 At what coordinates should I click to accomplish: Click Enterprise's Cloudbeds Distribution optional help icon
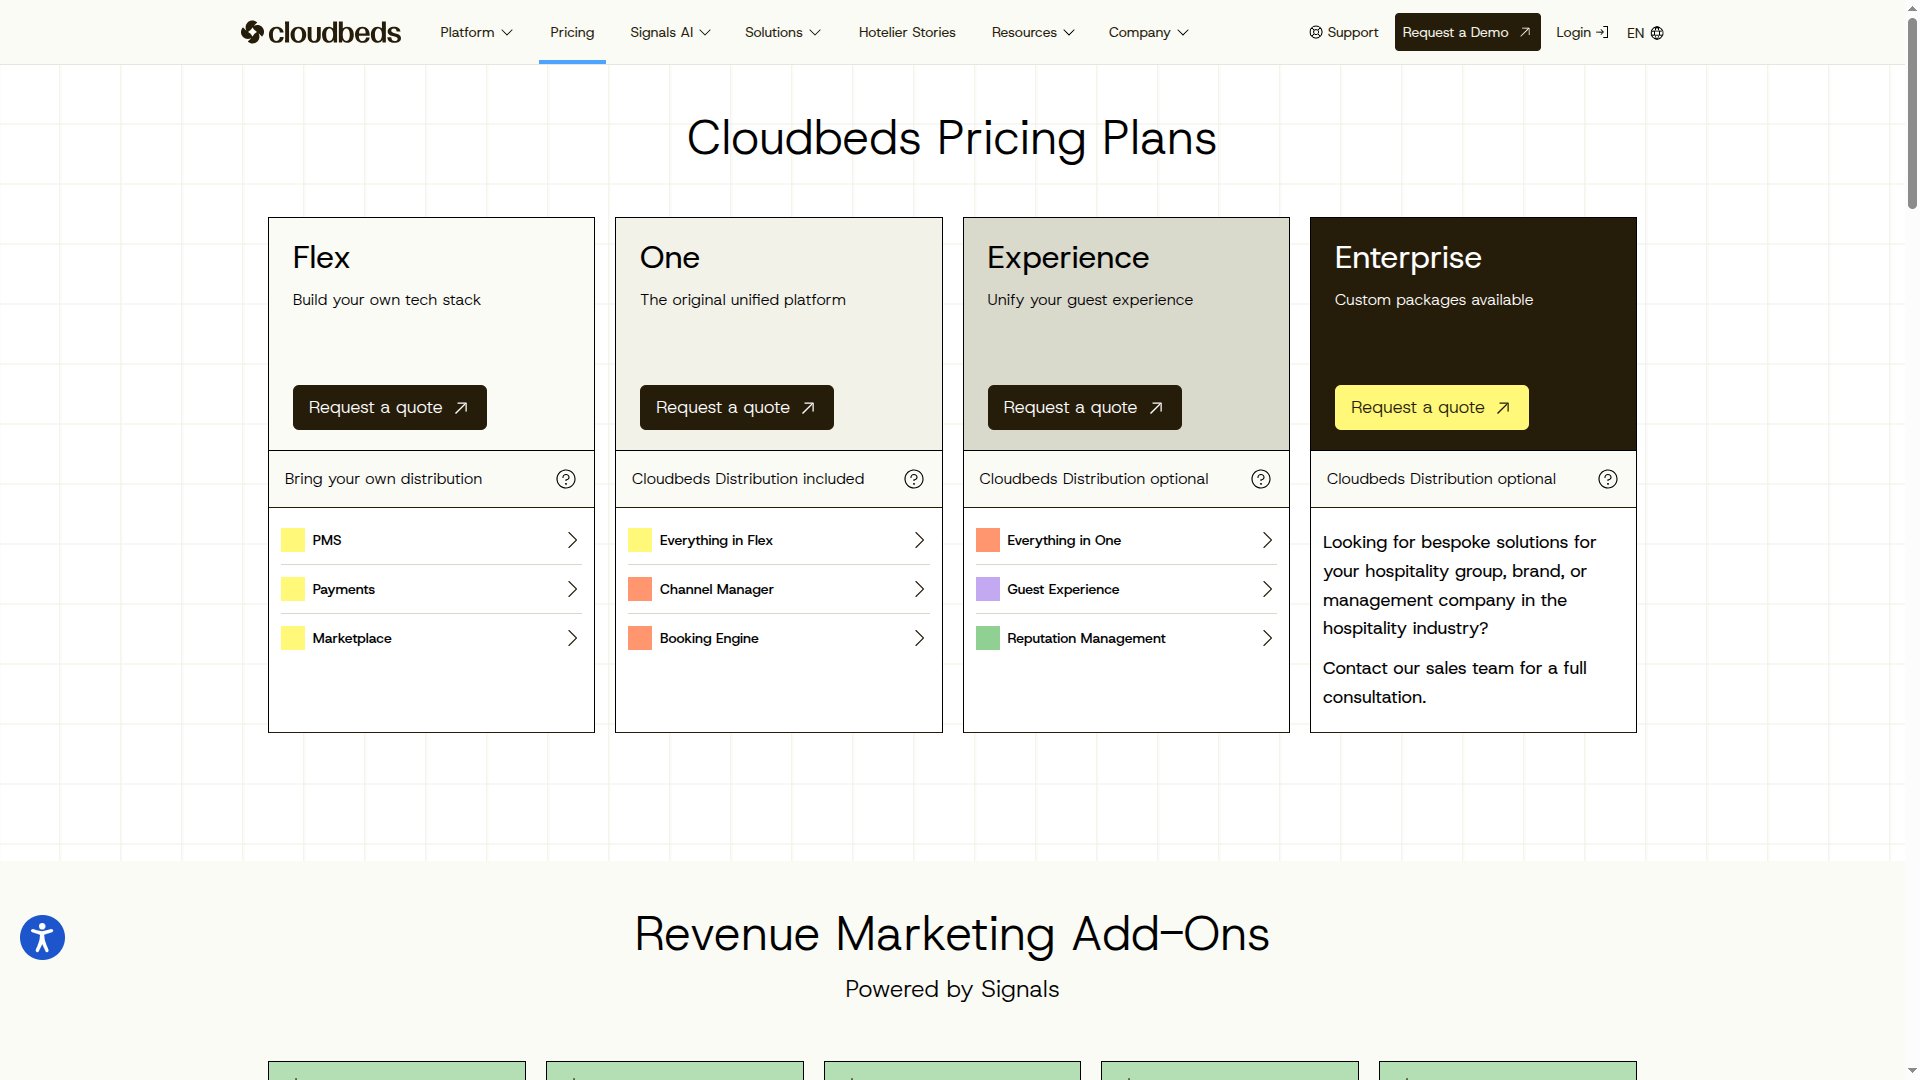(x=1607, y=479)
